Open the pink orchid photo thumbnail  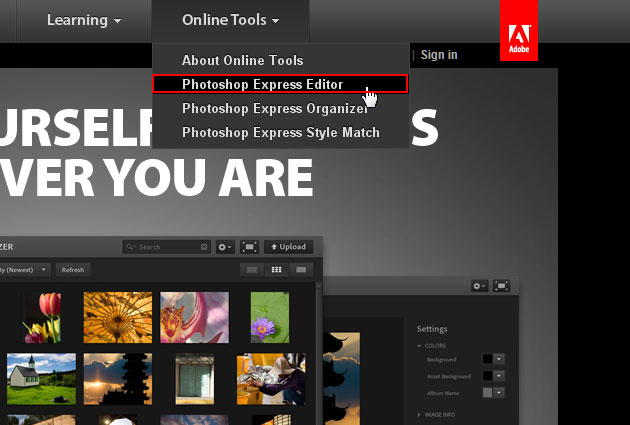click(194, 317)
